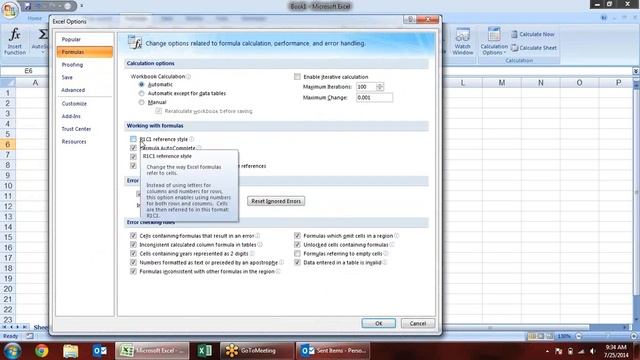Open the Save options category
Viewport: 640px width, 360px height.
pos(84,78)
